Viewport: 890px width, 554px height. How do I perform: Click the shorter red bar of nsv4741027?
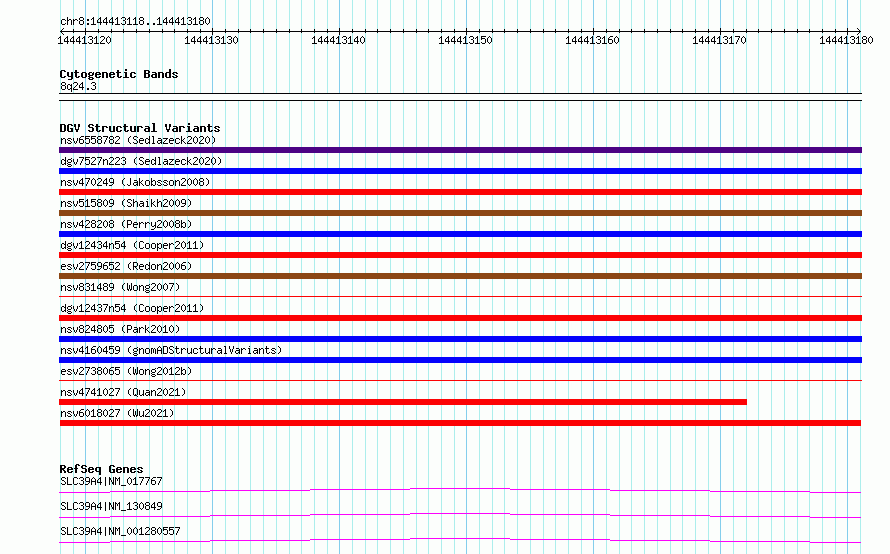point(403,402)
